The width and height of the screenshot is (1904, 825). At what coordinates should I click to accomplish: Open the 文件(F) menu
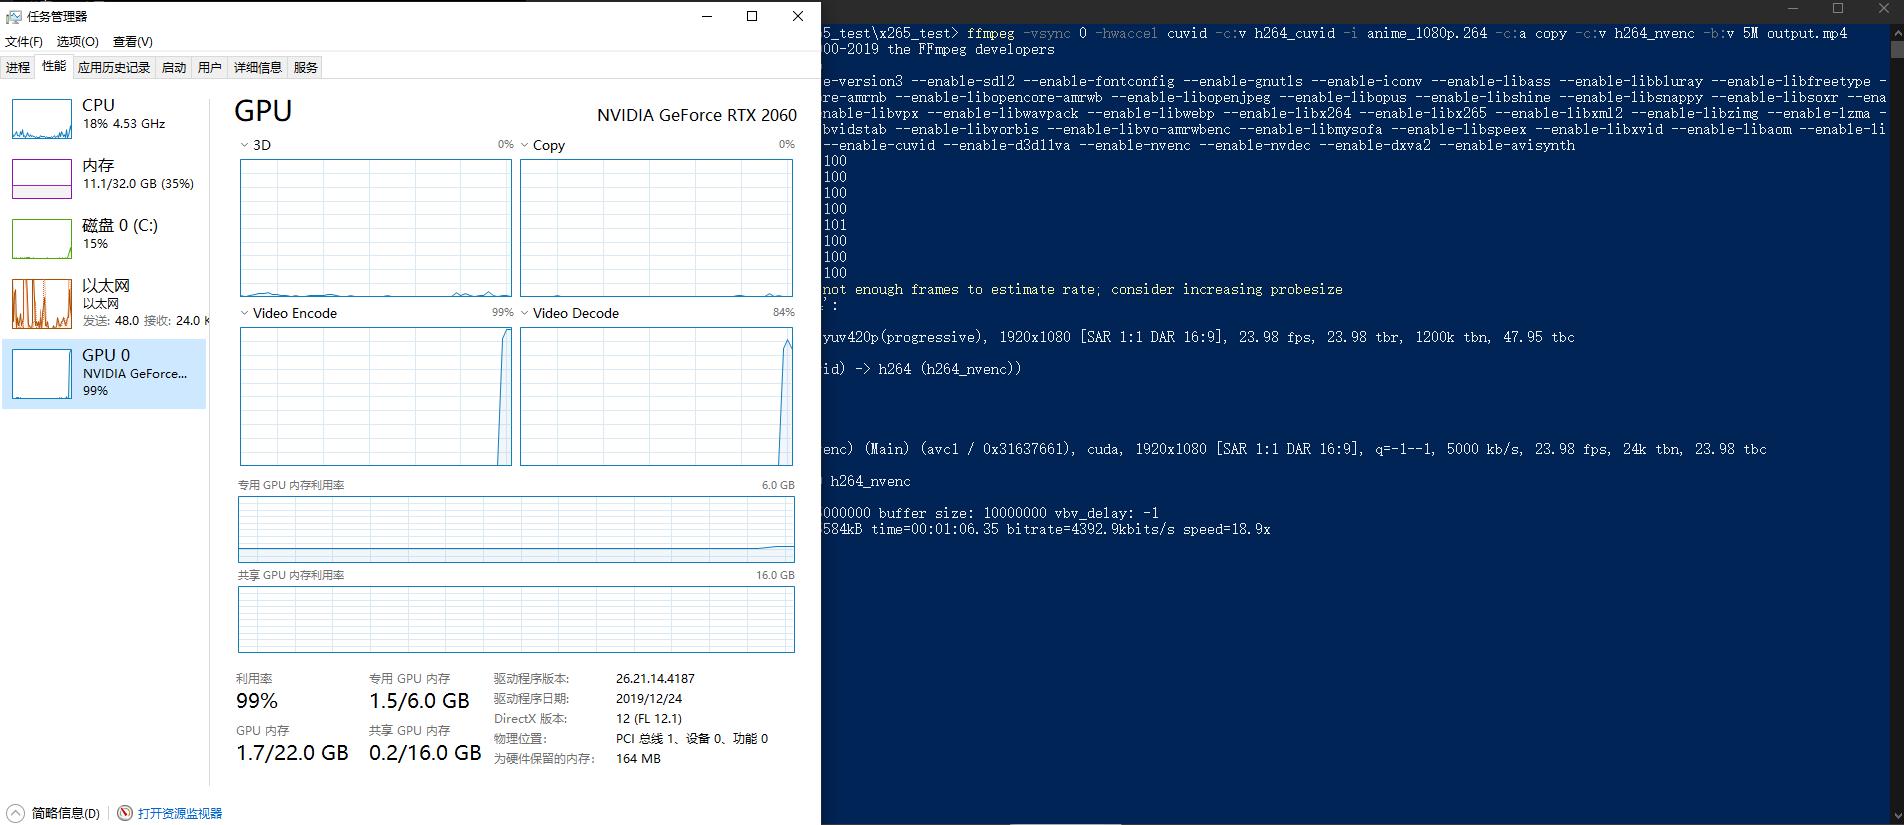(24, 41)
